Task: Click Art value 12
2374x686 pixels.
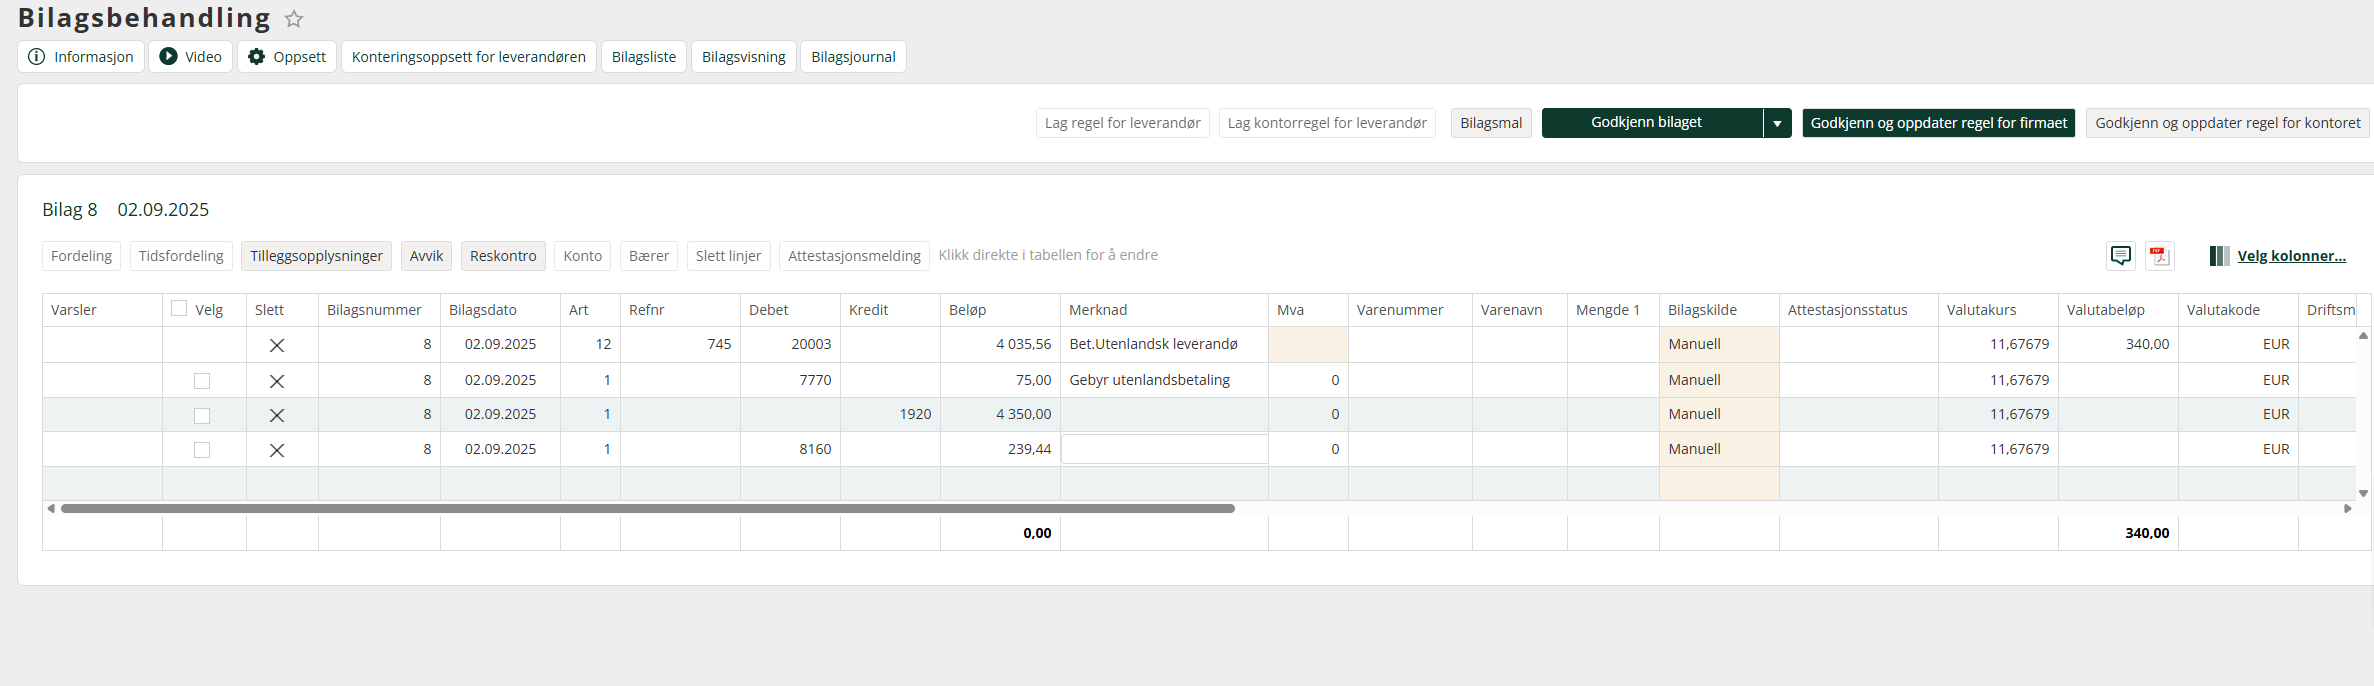Action: coord(603,344)
